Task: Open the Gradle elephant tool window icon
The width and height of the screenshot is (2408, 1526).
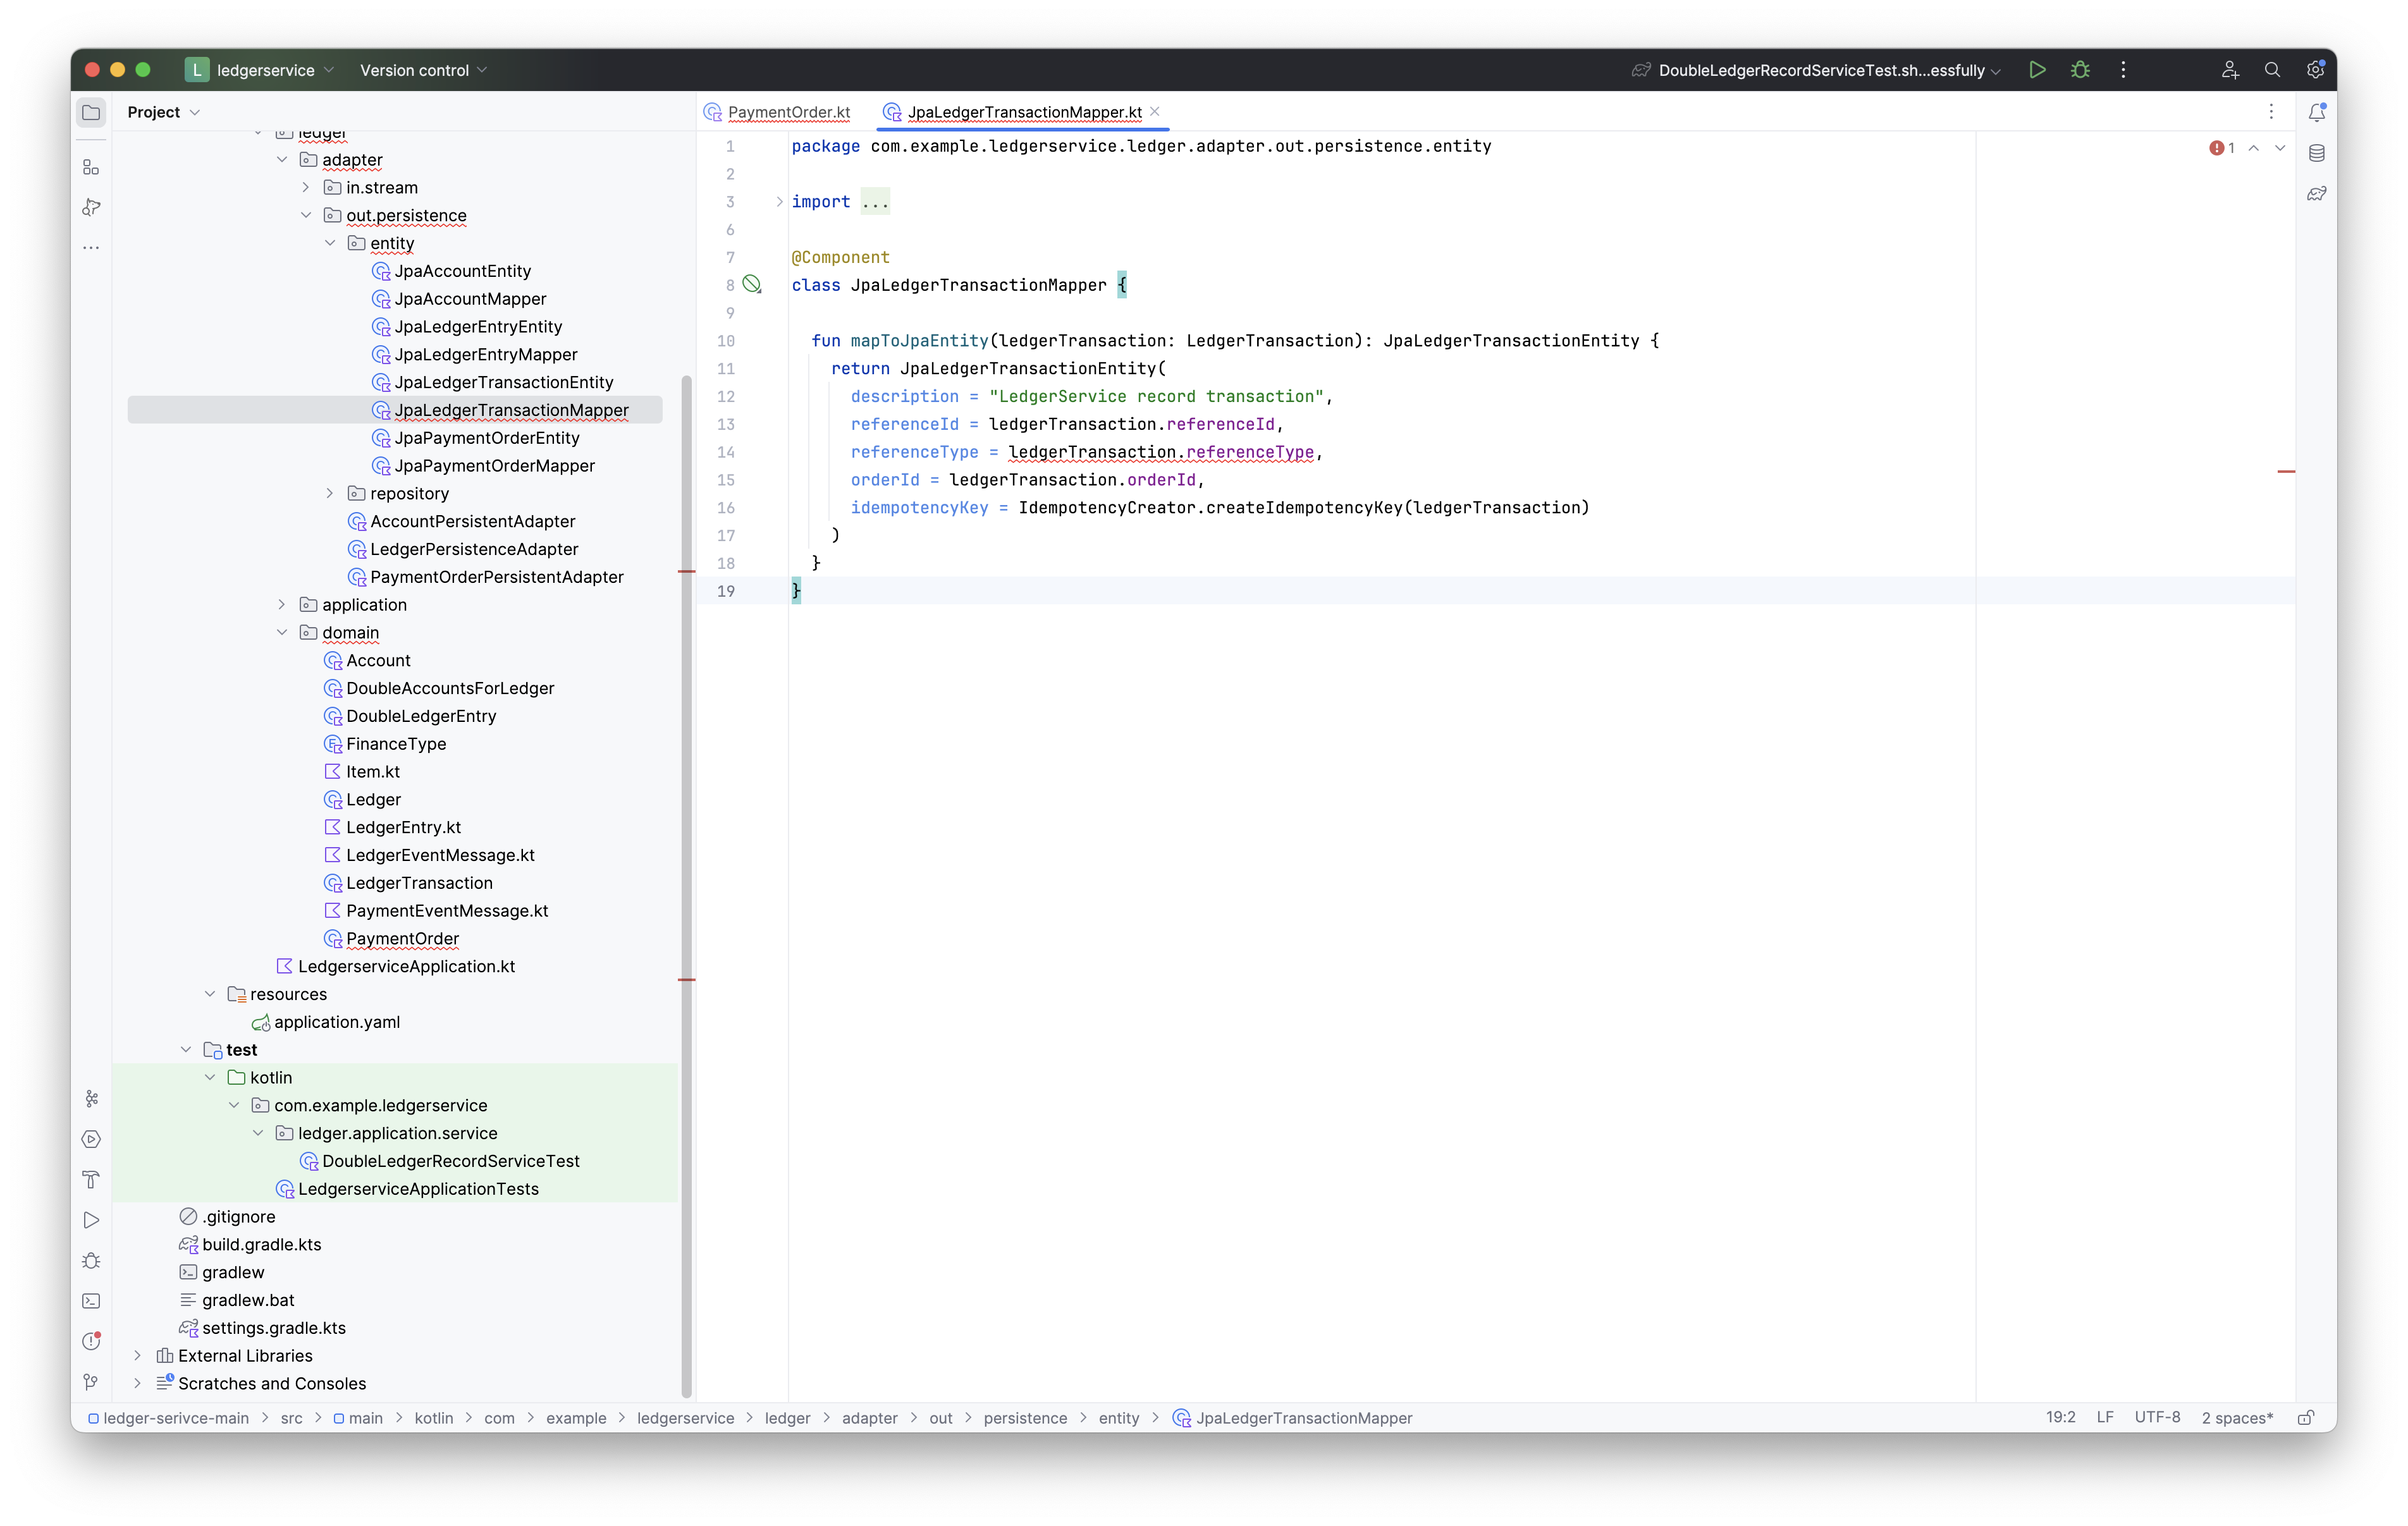Action: click(x=2316, y=193)
